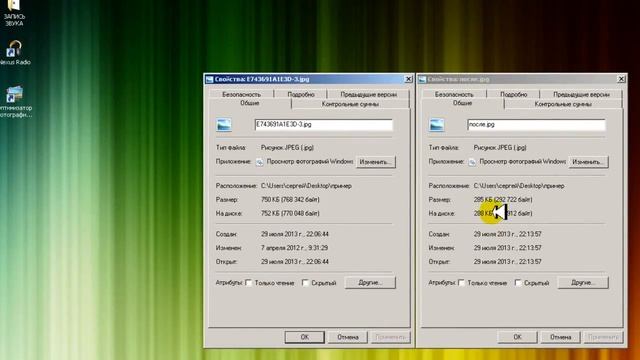Screen dimensions: 640x360
Task: Click the Применить button in после.jpg window
Action: [603, 337]
